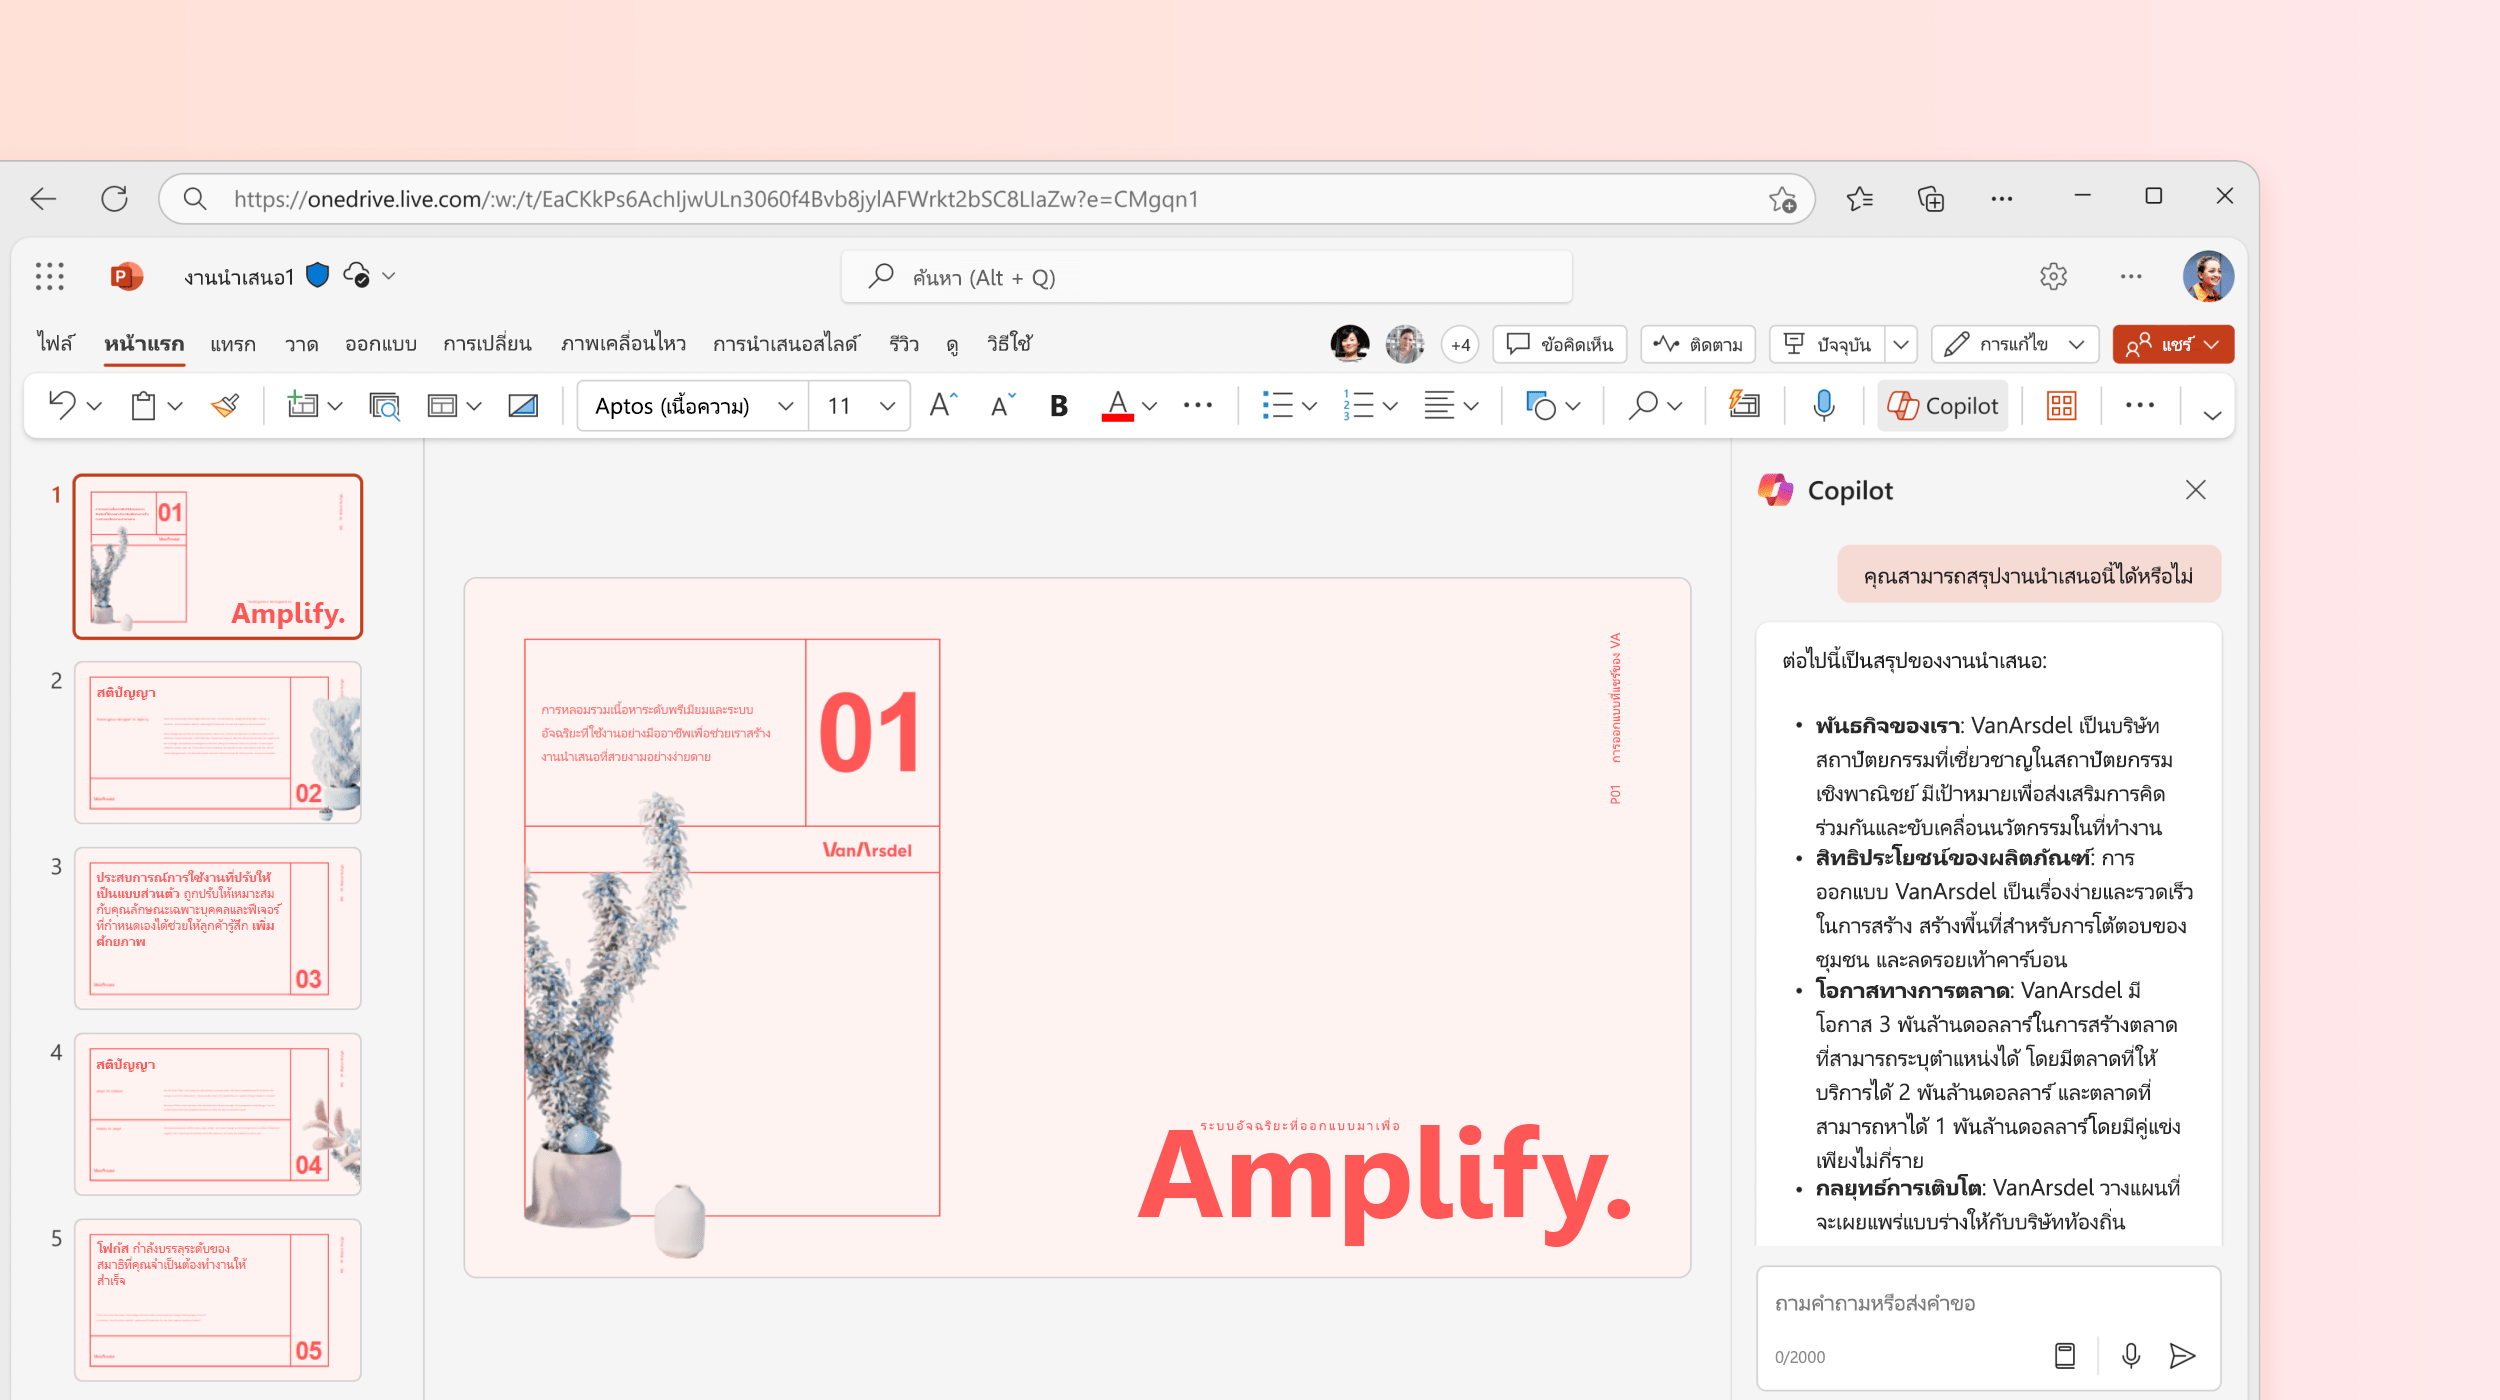Image resolution: width=2500 pixels, height=1400 pixels.
Task: Click the PowerPoint logo icon
Action: point(126,276)
